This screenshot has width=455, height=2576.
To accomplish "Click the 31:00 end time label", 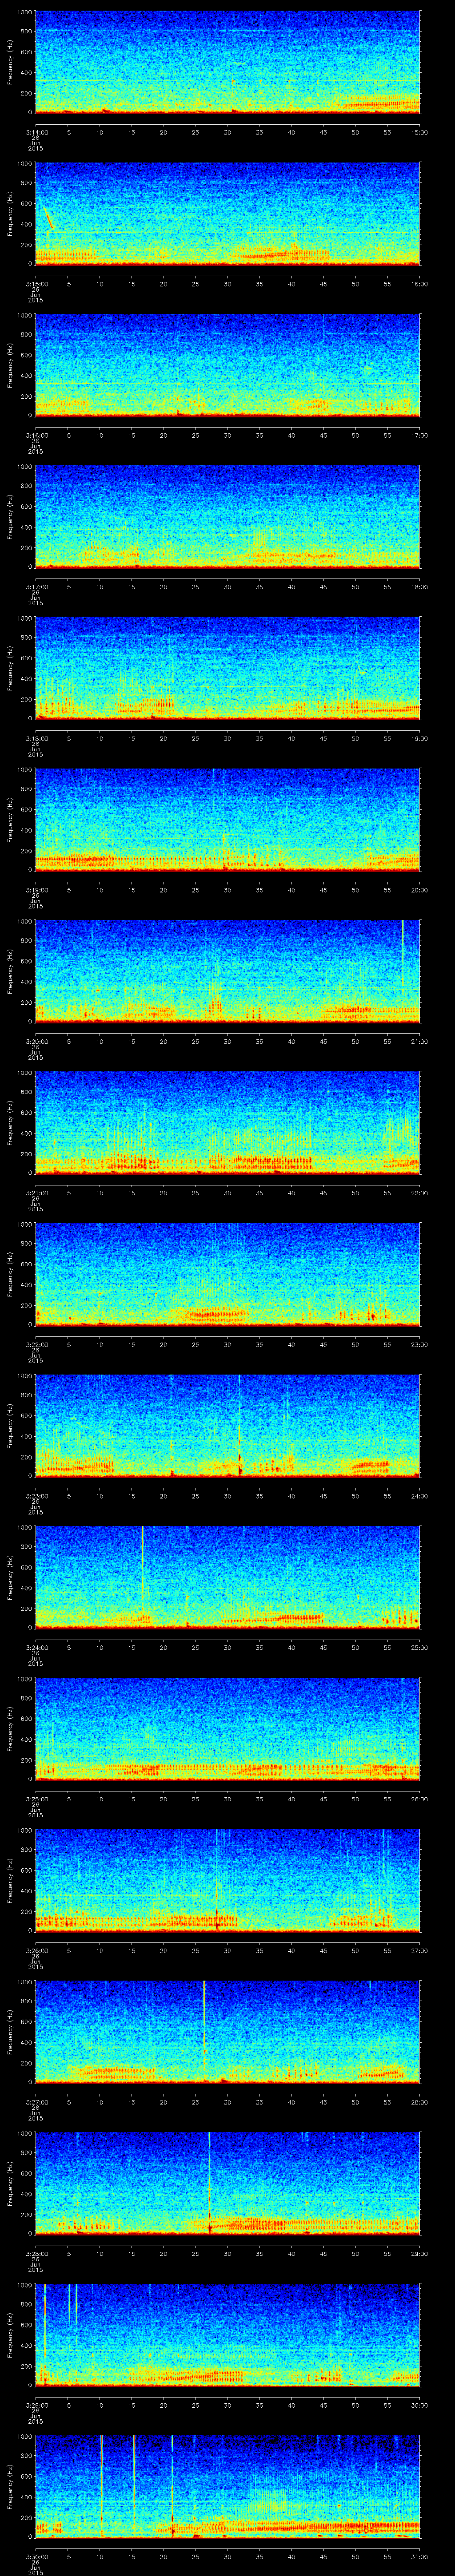I will click(420, 2556).
